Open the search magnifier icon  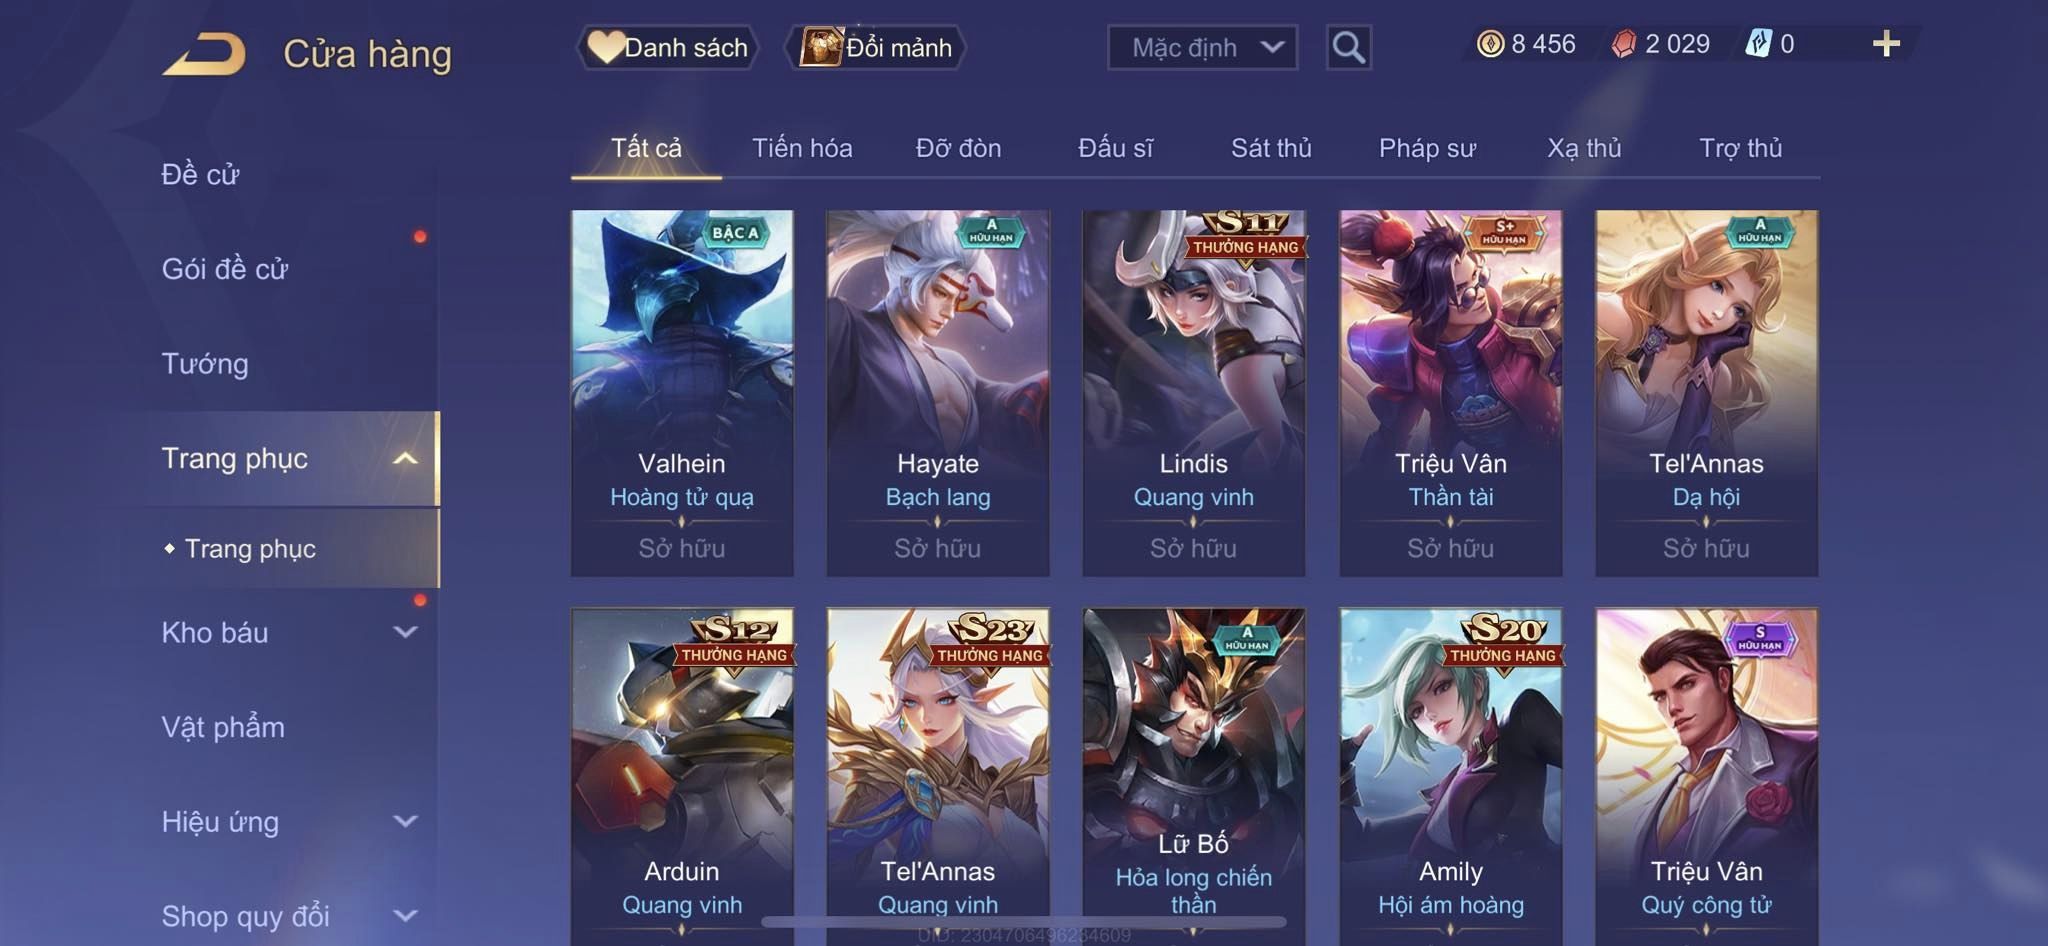pos(1348,47)
